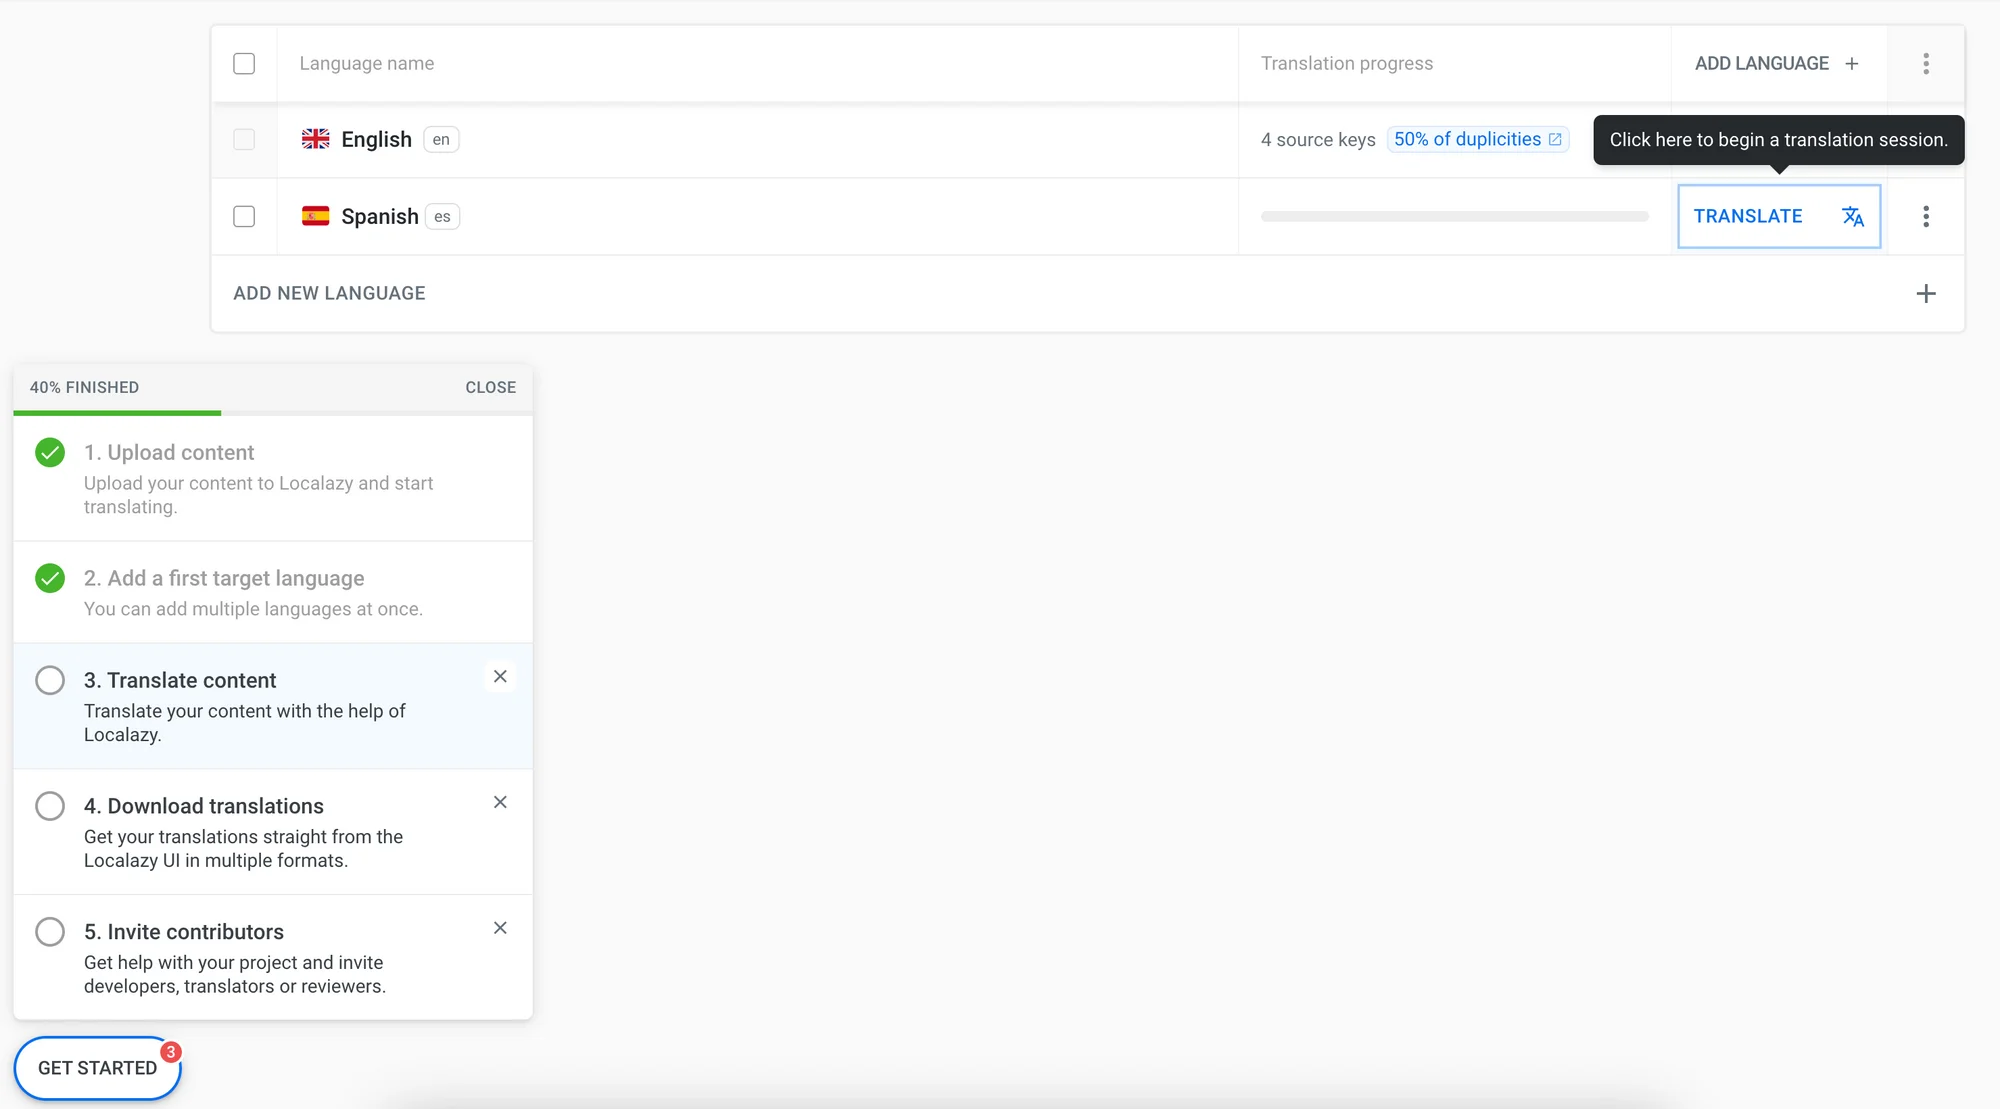Check the Spanish language checkbox

244,216
